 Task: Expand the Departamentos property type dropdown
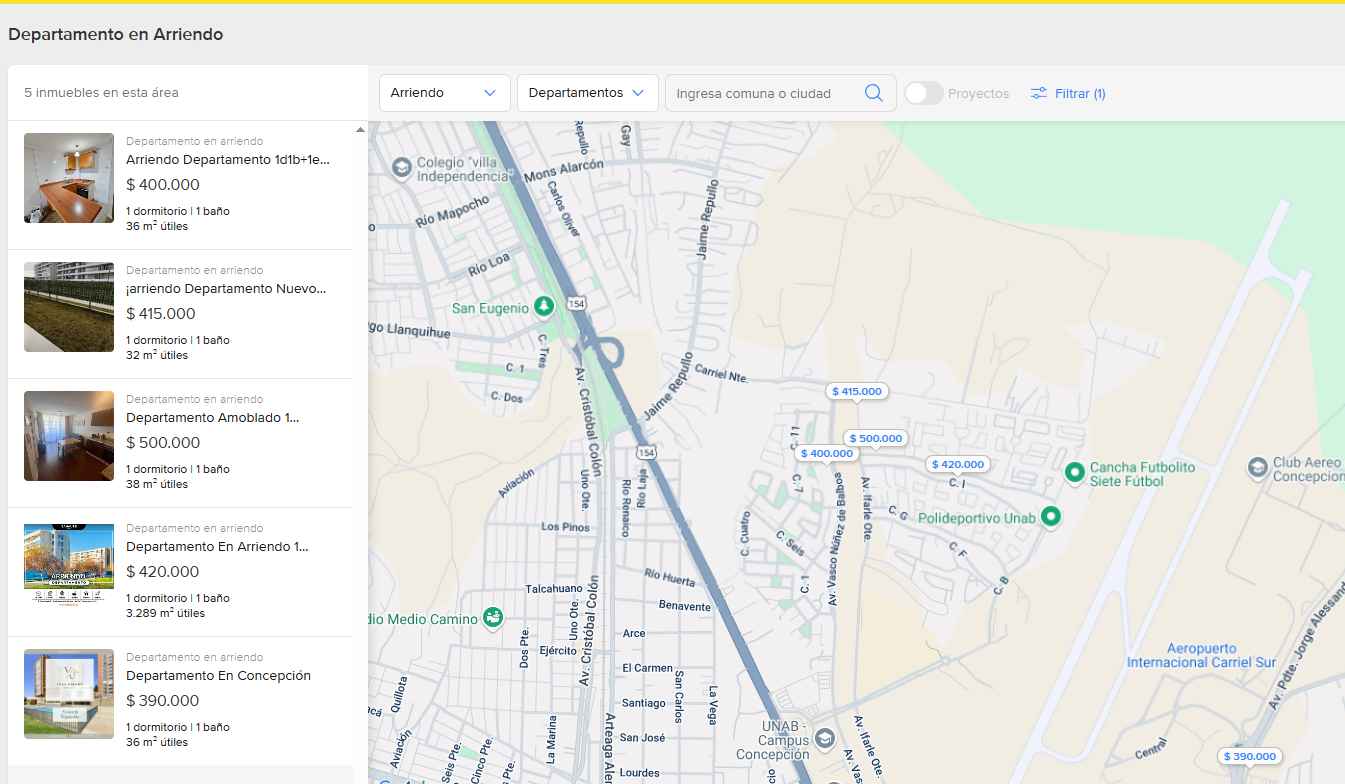[587, 93]
